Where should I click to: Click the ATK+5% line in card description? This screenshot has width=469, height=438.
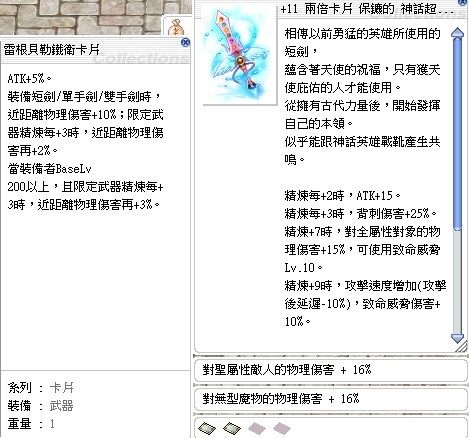[x=29, y=79]
